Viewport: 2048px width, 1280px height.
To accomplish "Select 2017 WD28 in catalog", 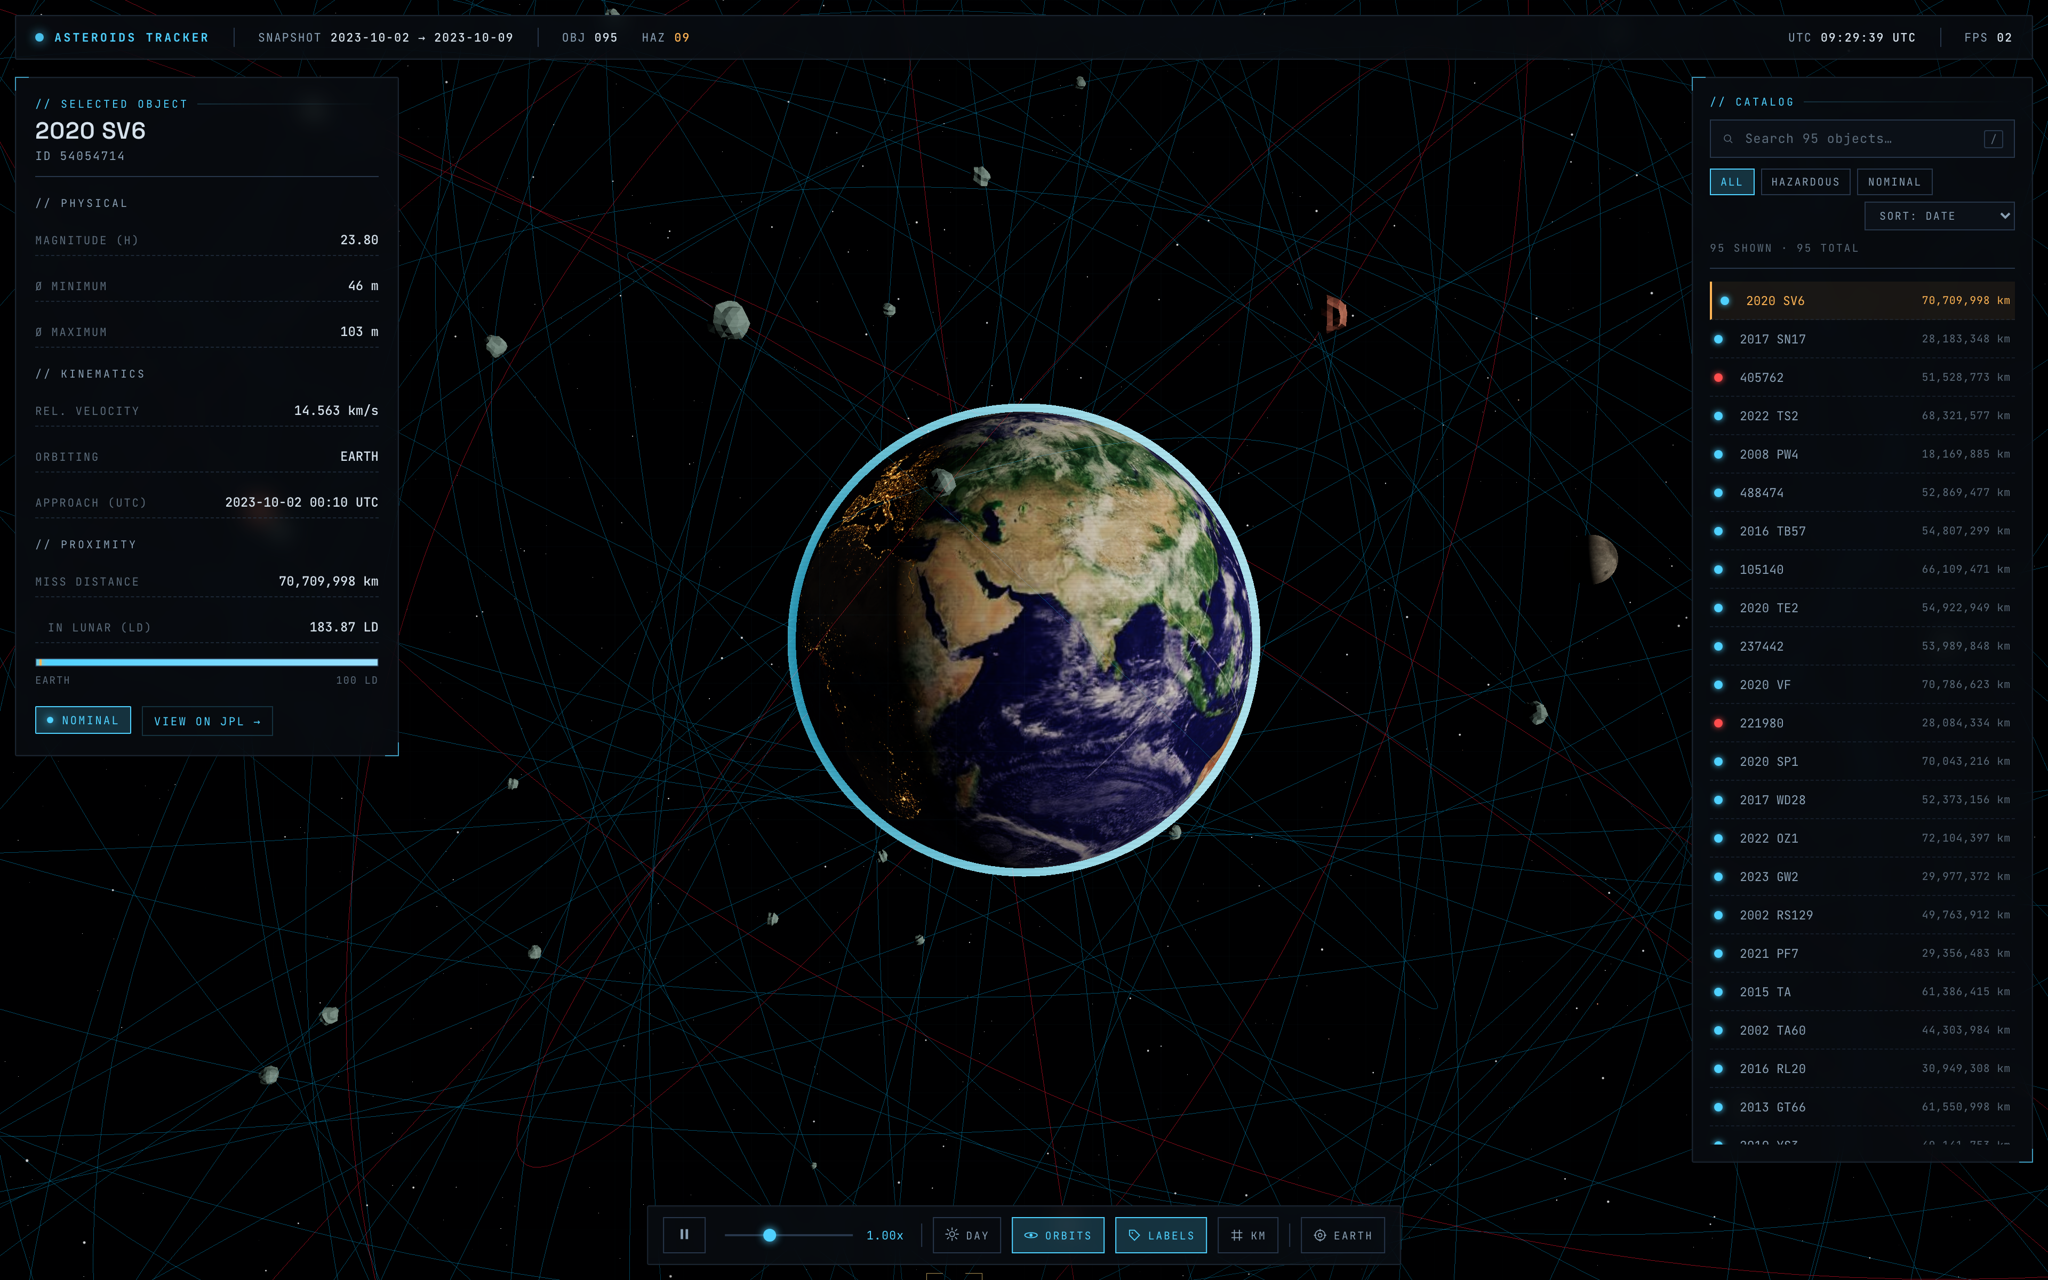I will tap(1862, 800).
